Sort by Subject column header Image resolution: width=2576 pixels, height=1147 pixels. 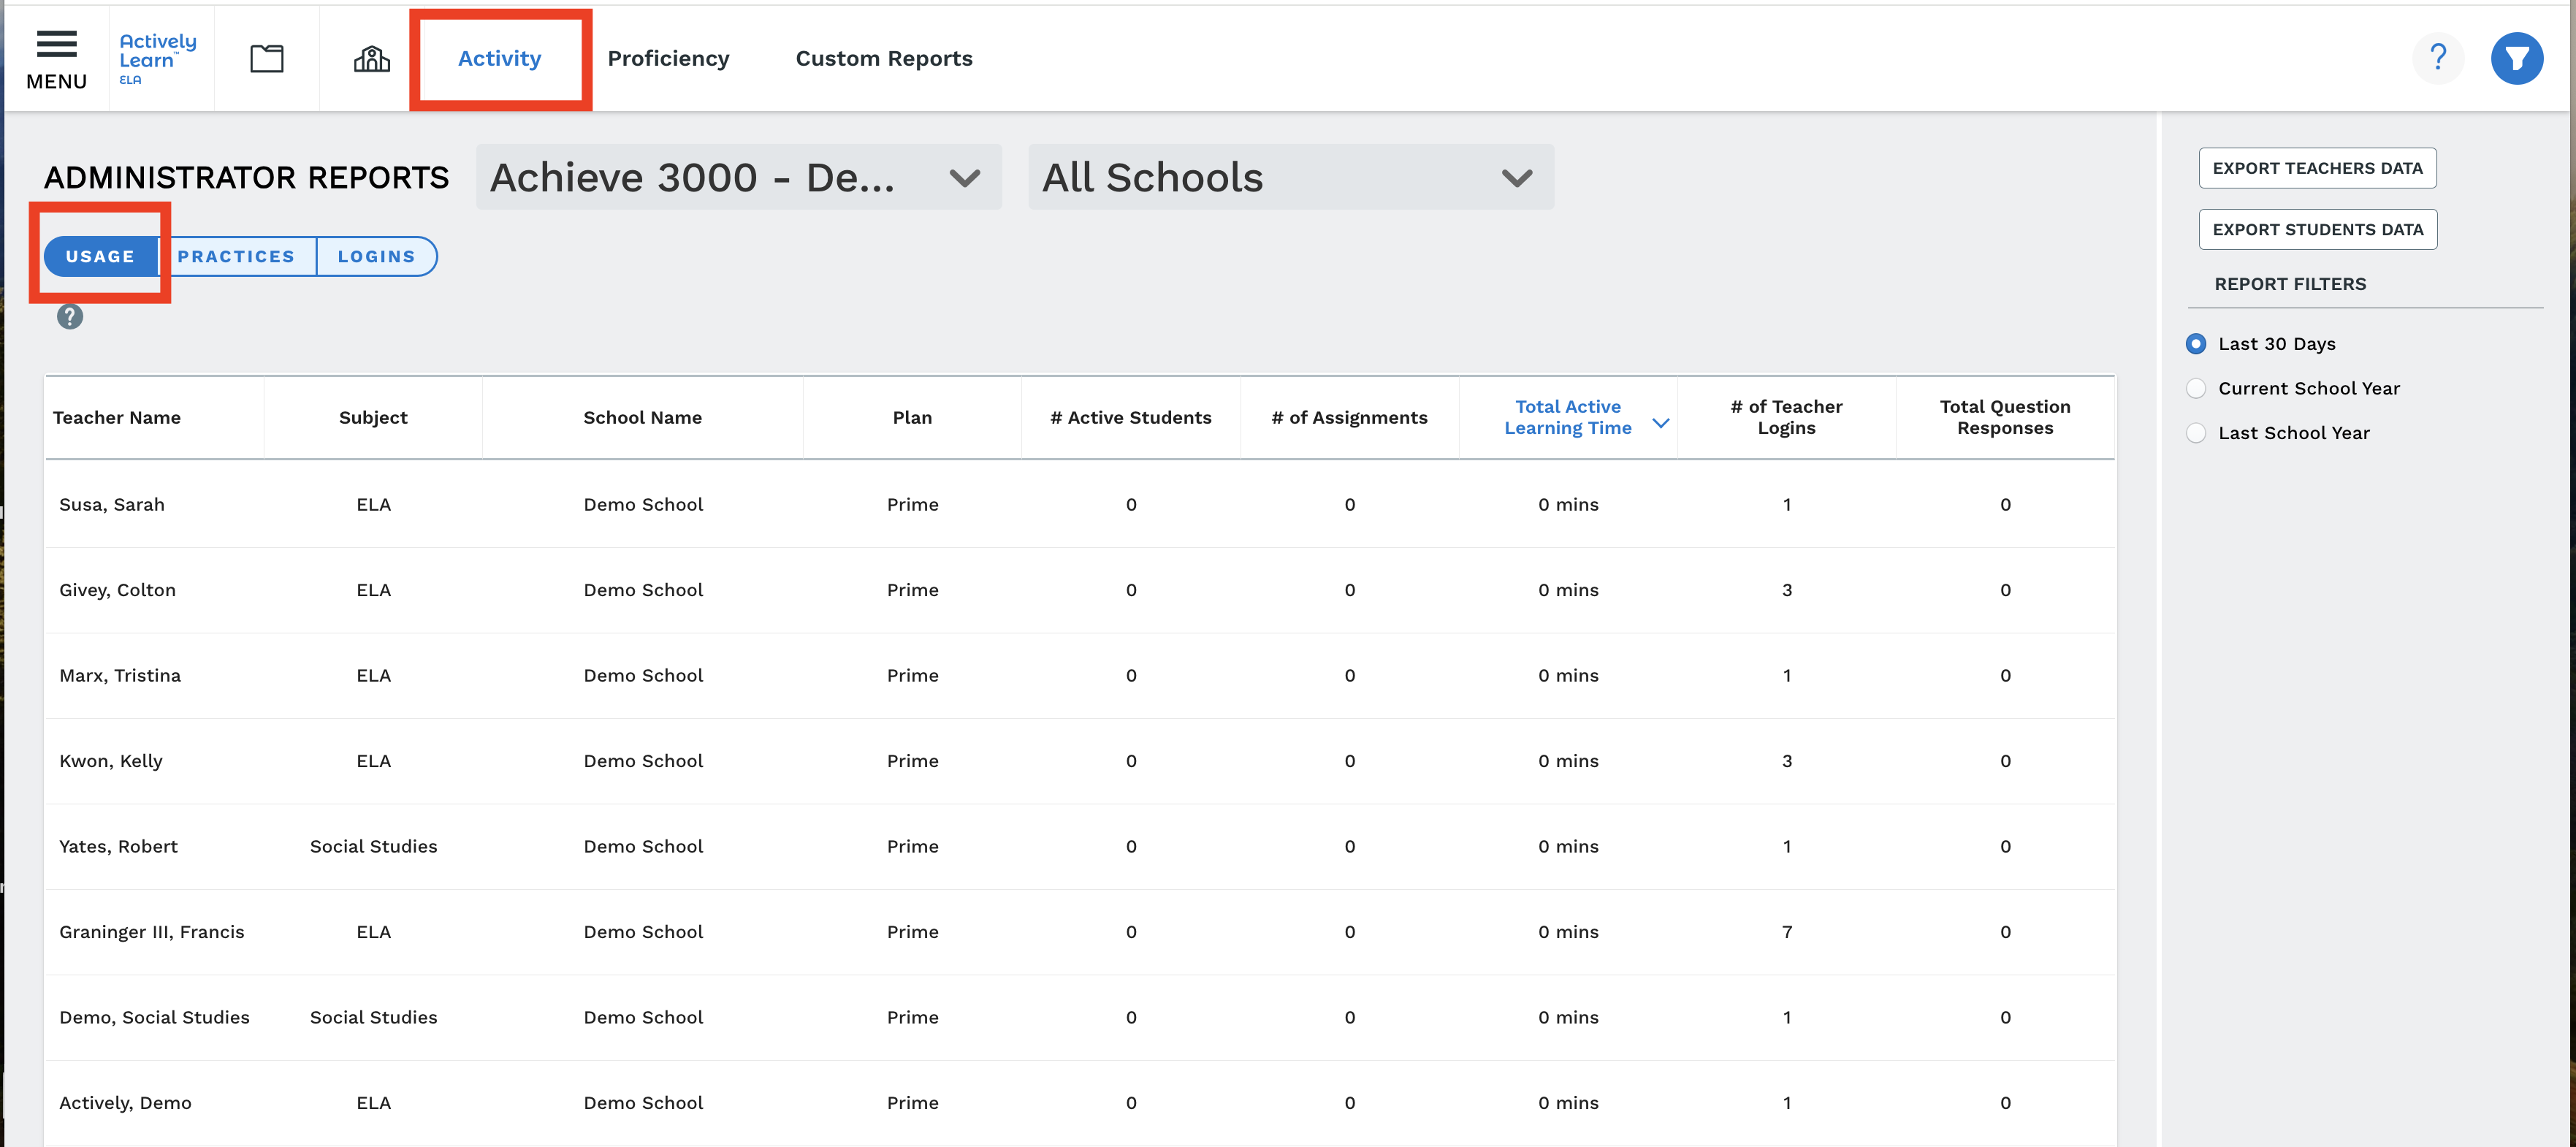coord(373,417)
